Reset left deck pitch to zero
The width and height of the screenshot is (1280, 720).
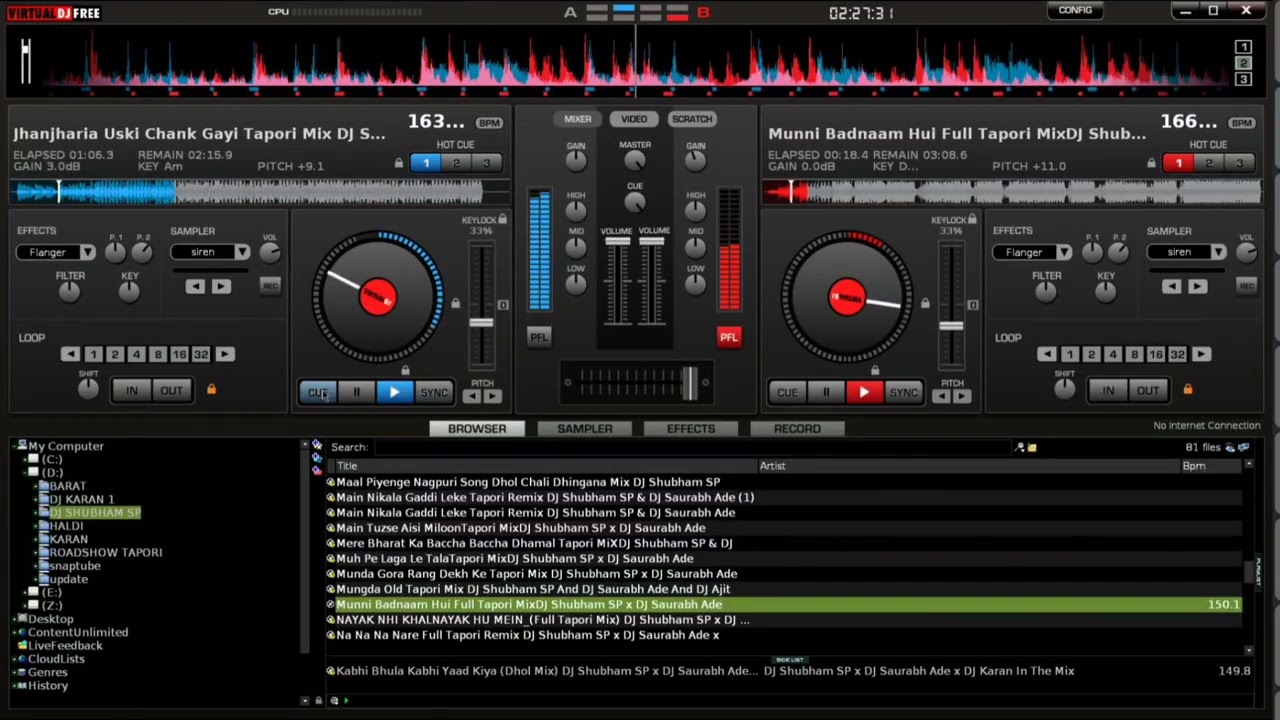coord(503,305)
